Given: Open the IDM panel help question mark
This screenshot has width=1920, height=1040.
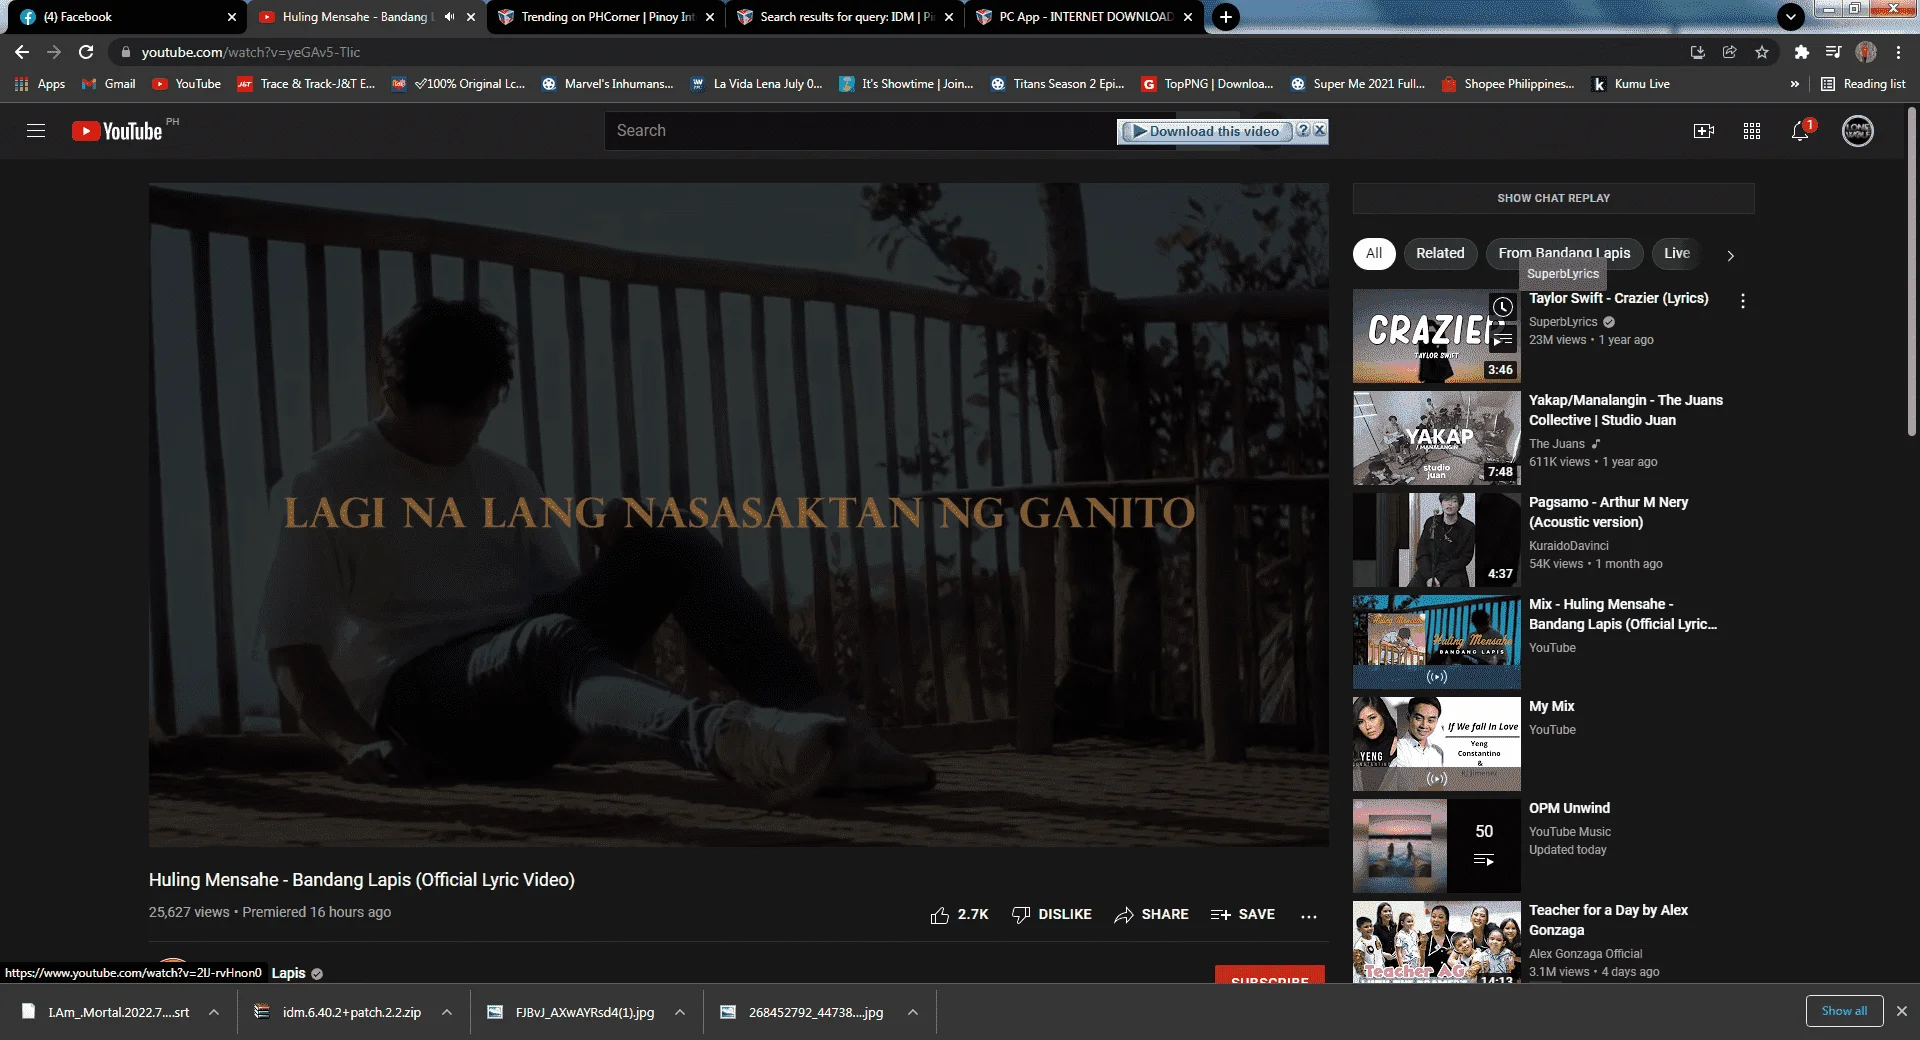Looking at the screenshot, I should coord(1303,130).
